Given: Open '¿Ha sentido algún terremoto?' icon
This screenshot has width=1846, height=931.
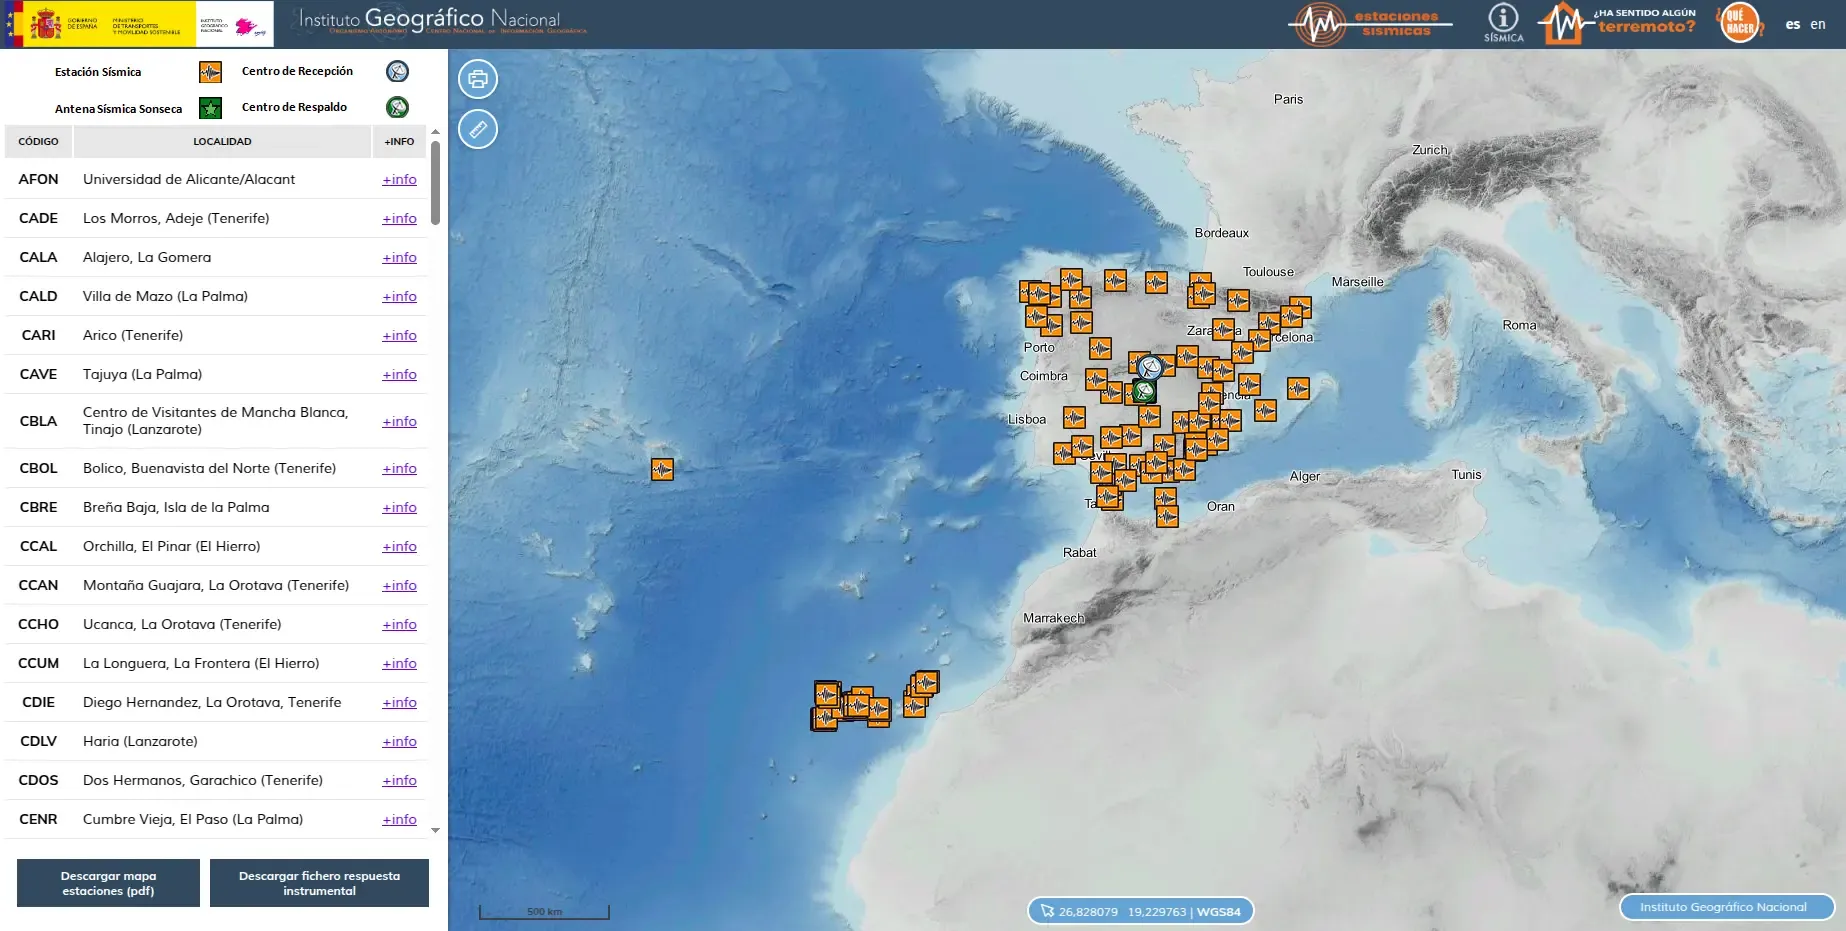Looking at the screenshot, I should (x=1619, y=23).
